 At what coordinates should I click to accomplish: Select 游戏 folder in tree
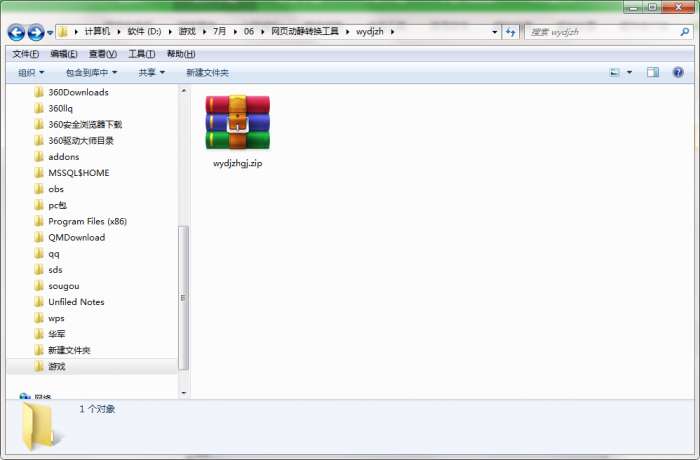[x=57, y=366]
